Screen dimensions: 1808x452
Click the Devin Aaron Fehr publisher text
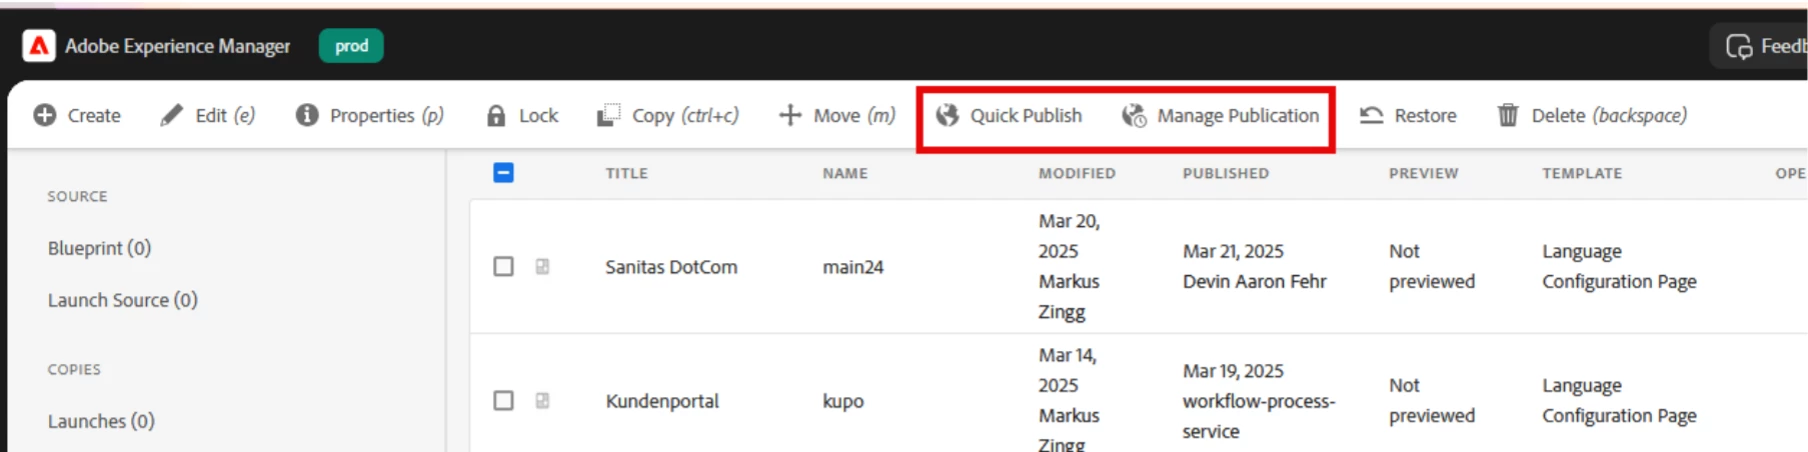point(1254,282)
